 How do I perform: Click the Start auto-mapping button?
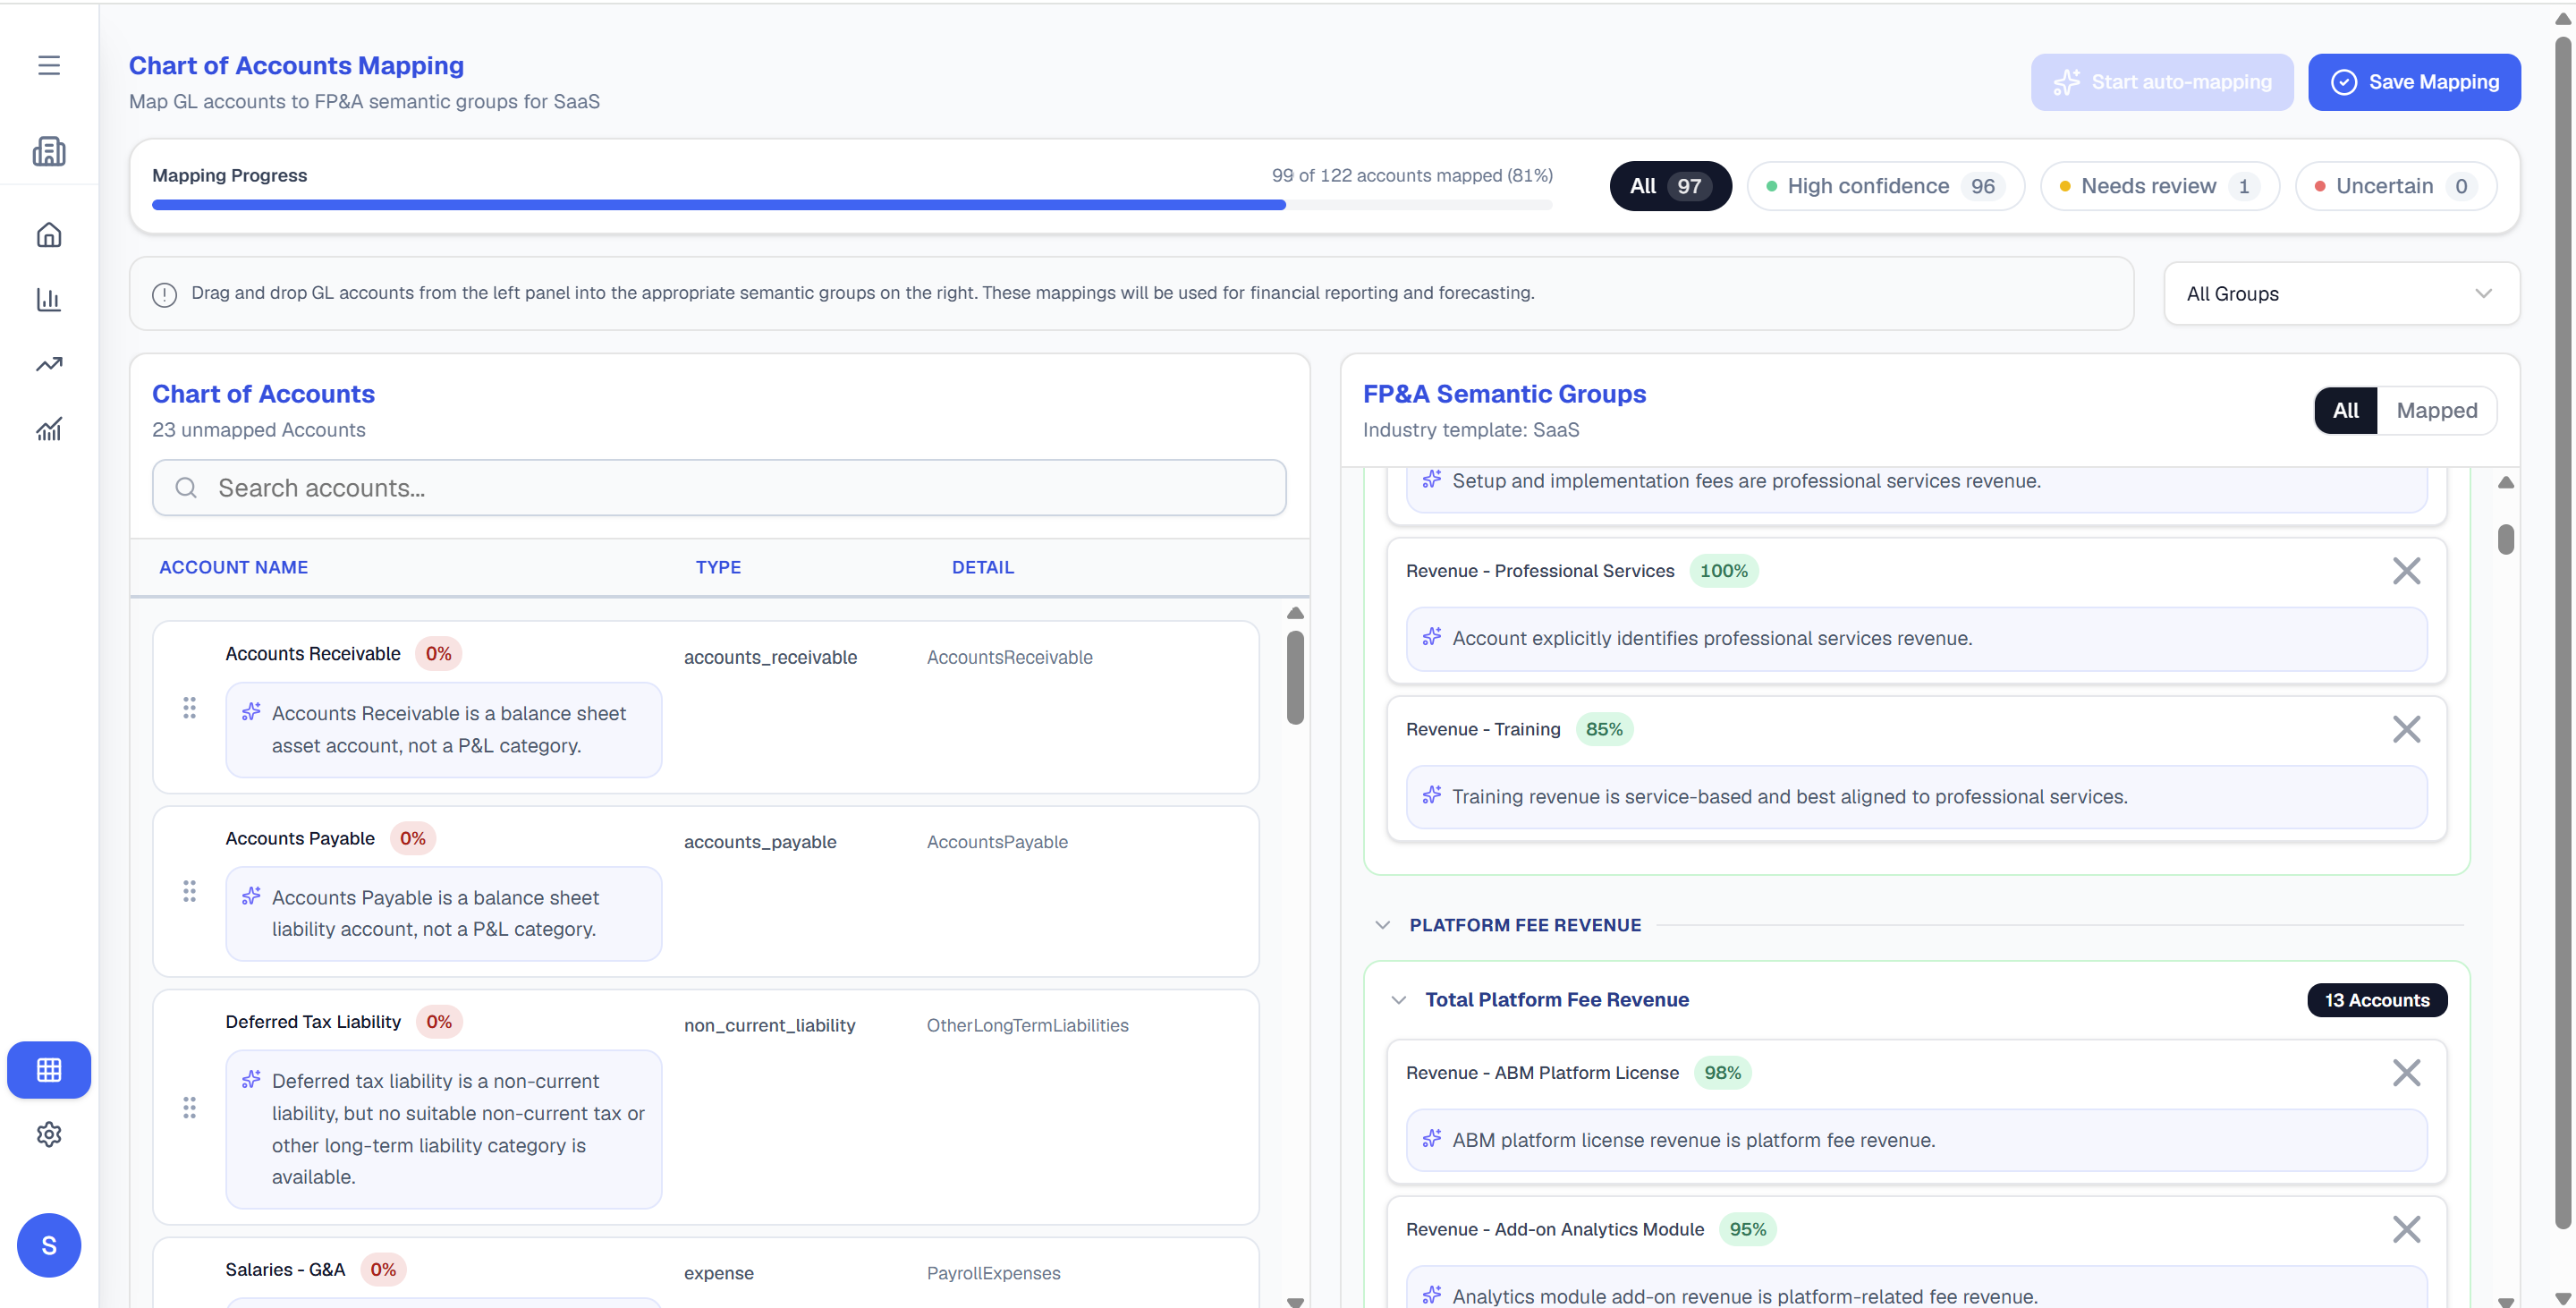[2162, 82]
